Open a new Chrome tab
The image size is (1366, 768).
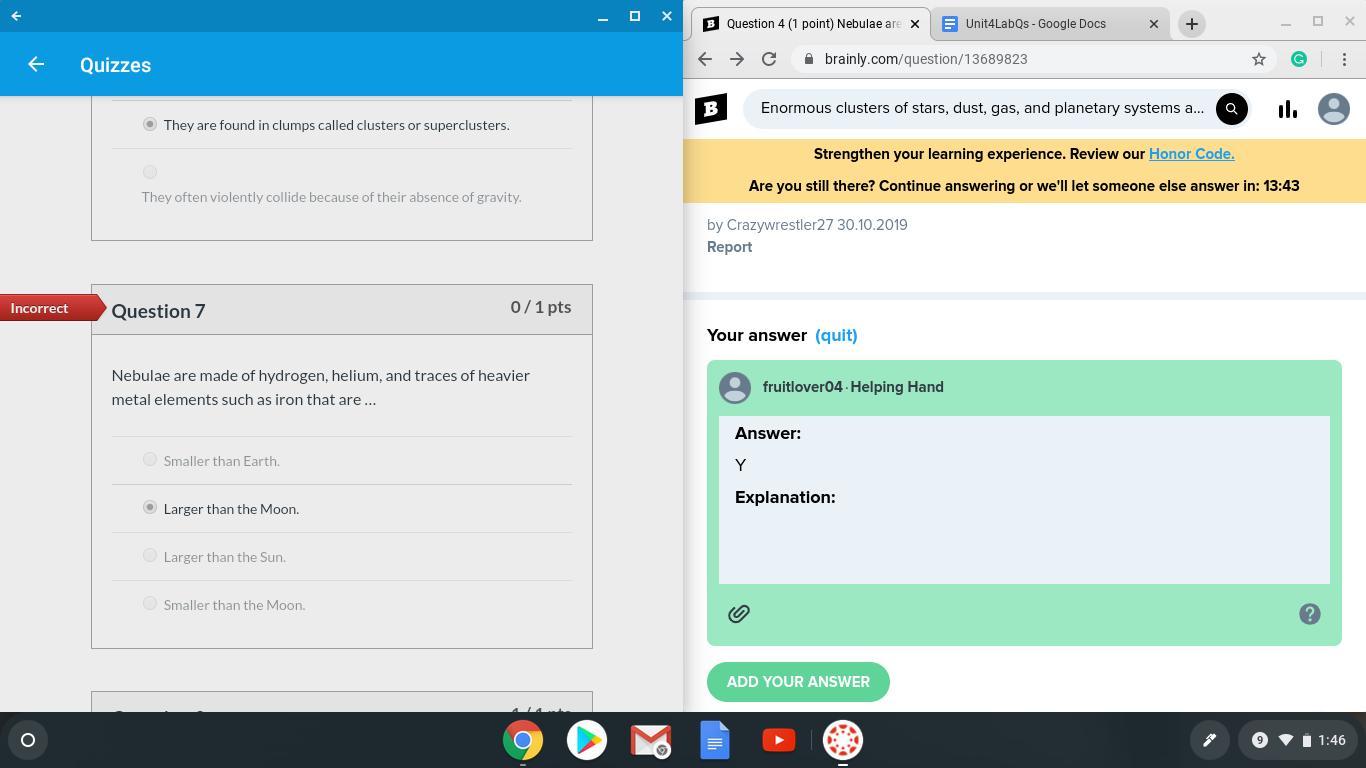pos(1192,24)
